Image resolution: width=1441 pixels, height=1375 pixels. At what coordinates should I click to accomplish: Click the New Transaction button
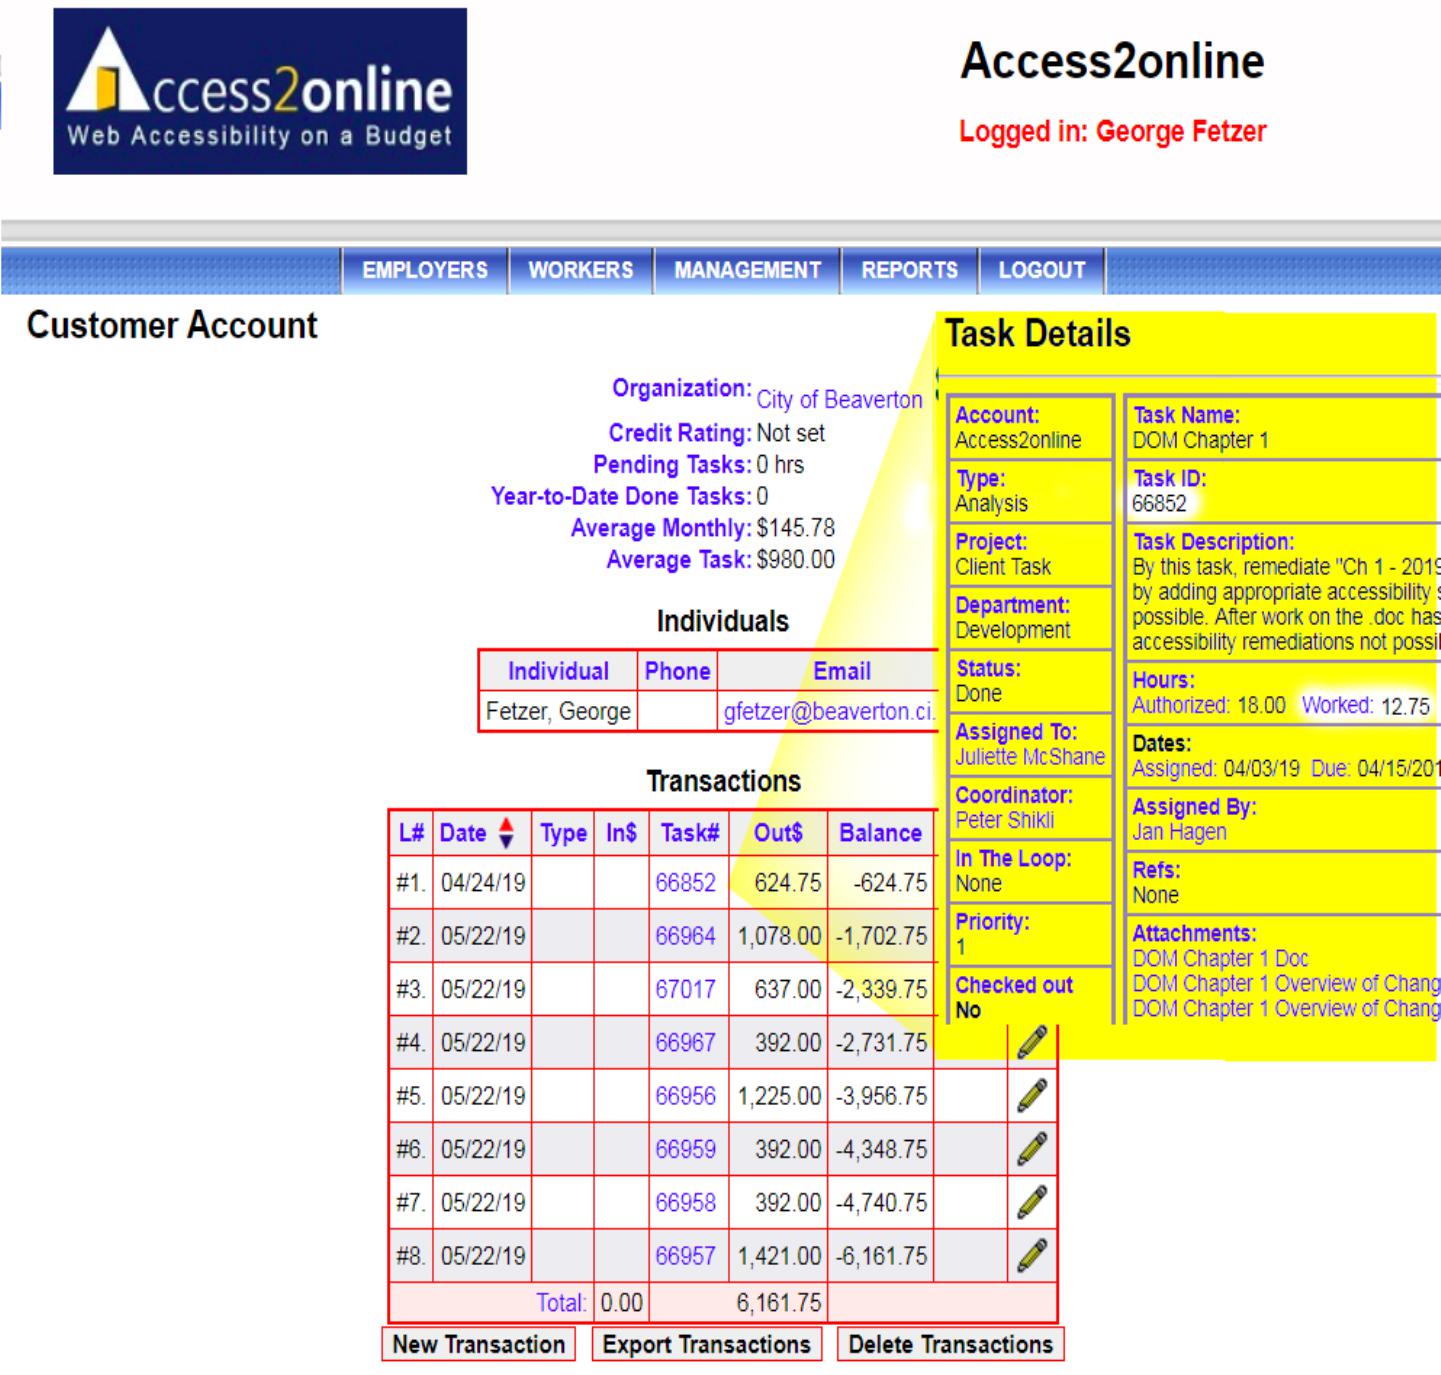[x=479, y=1344]
